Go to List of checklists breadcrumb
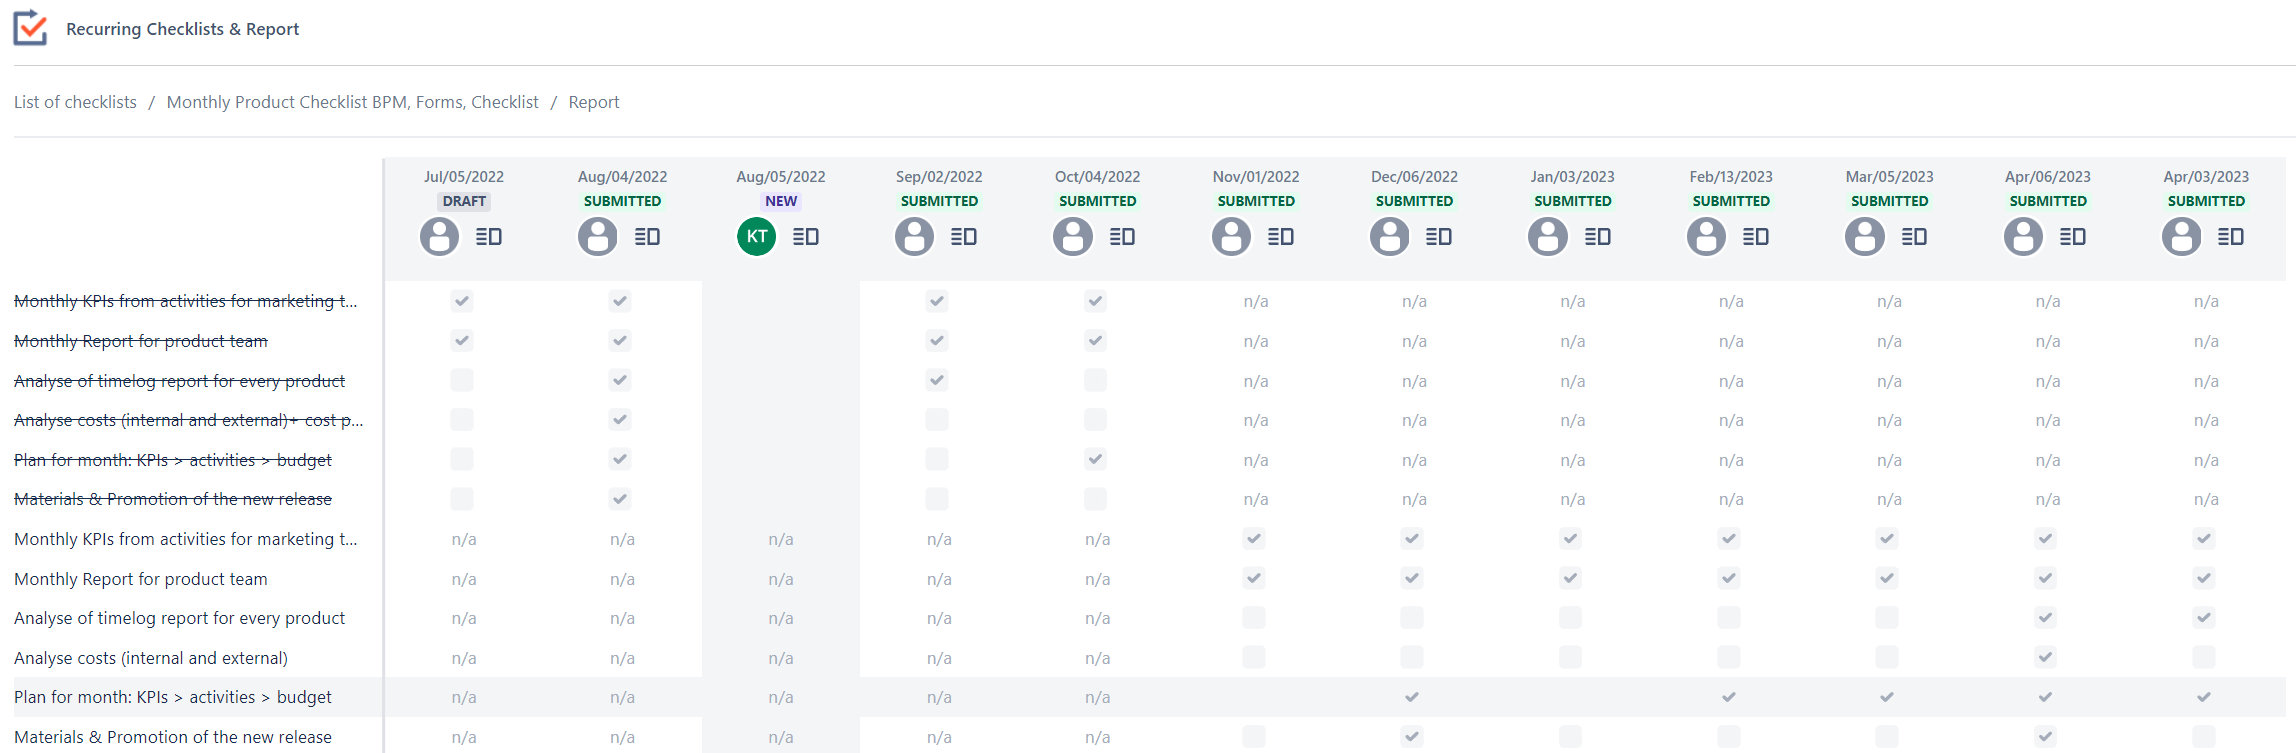This screenshot has width=2296, height=753. tap(75, 102)
